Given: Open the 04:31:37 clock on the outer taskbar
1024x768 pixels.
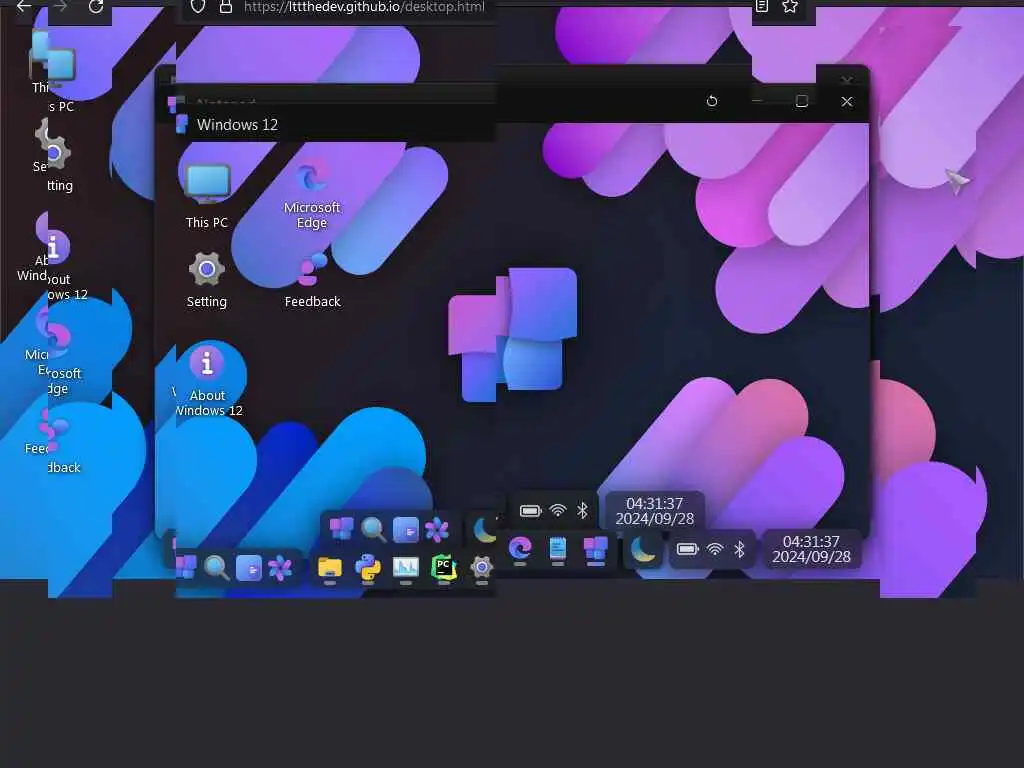Looking at the screenshot, I should tap(811, 549).
